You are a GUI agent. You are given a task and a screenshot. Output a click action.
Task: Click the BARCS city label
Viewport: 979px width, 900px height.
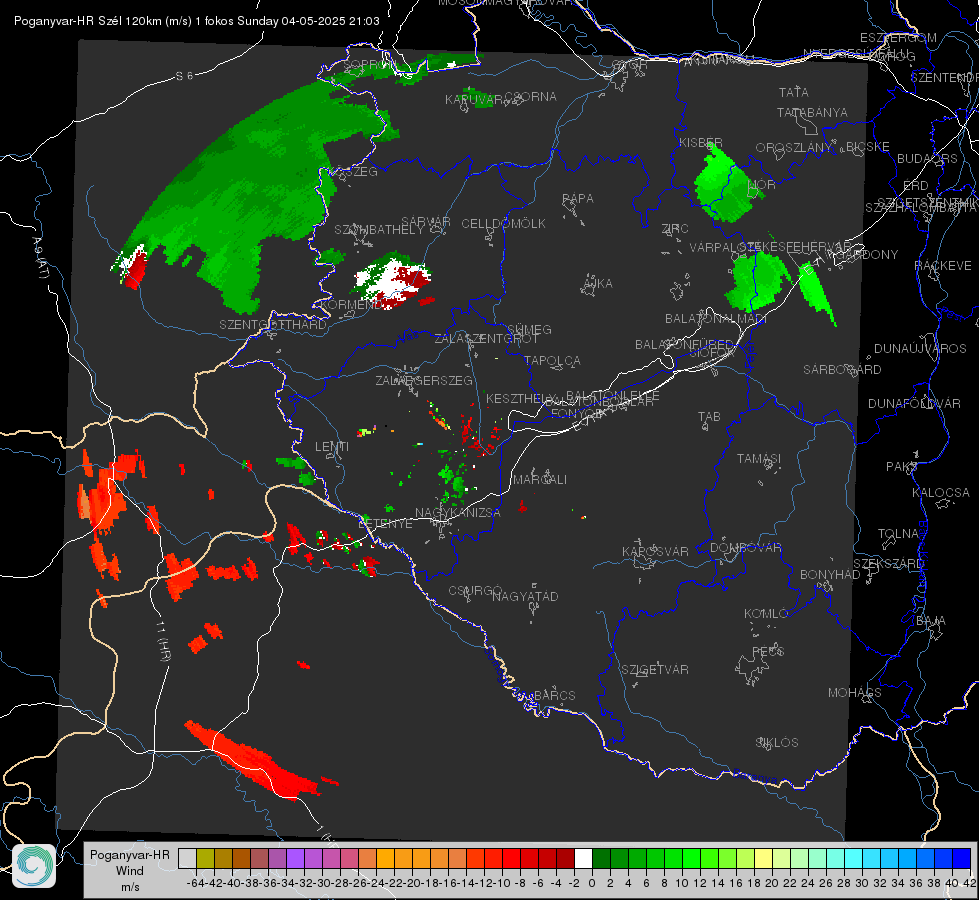tap(555, 695)
